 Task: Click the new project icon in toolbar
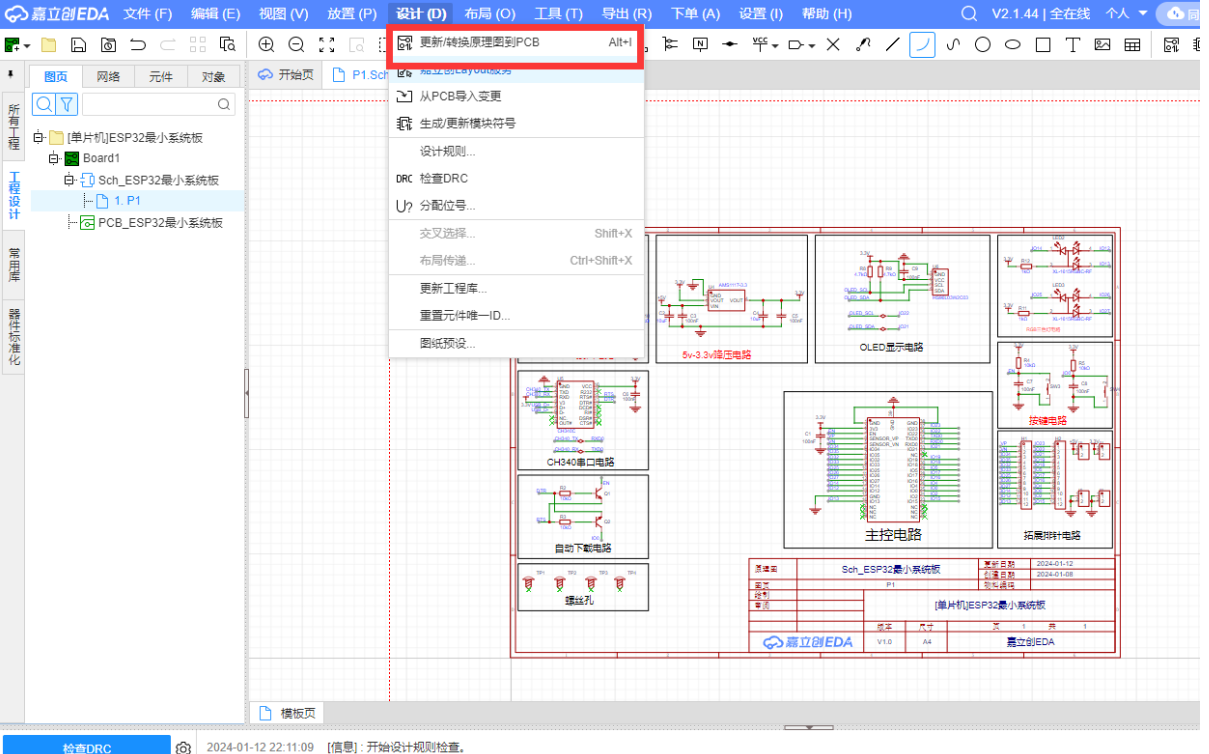tap(12, 45)
